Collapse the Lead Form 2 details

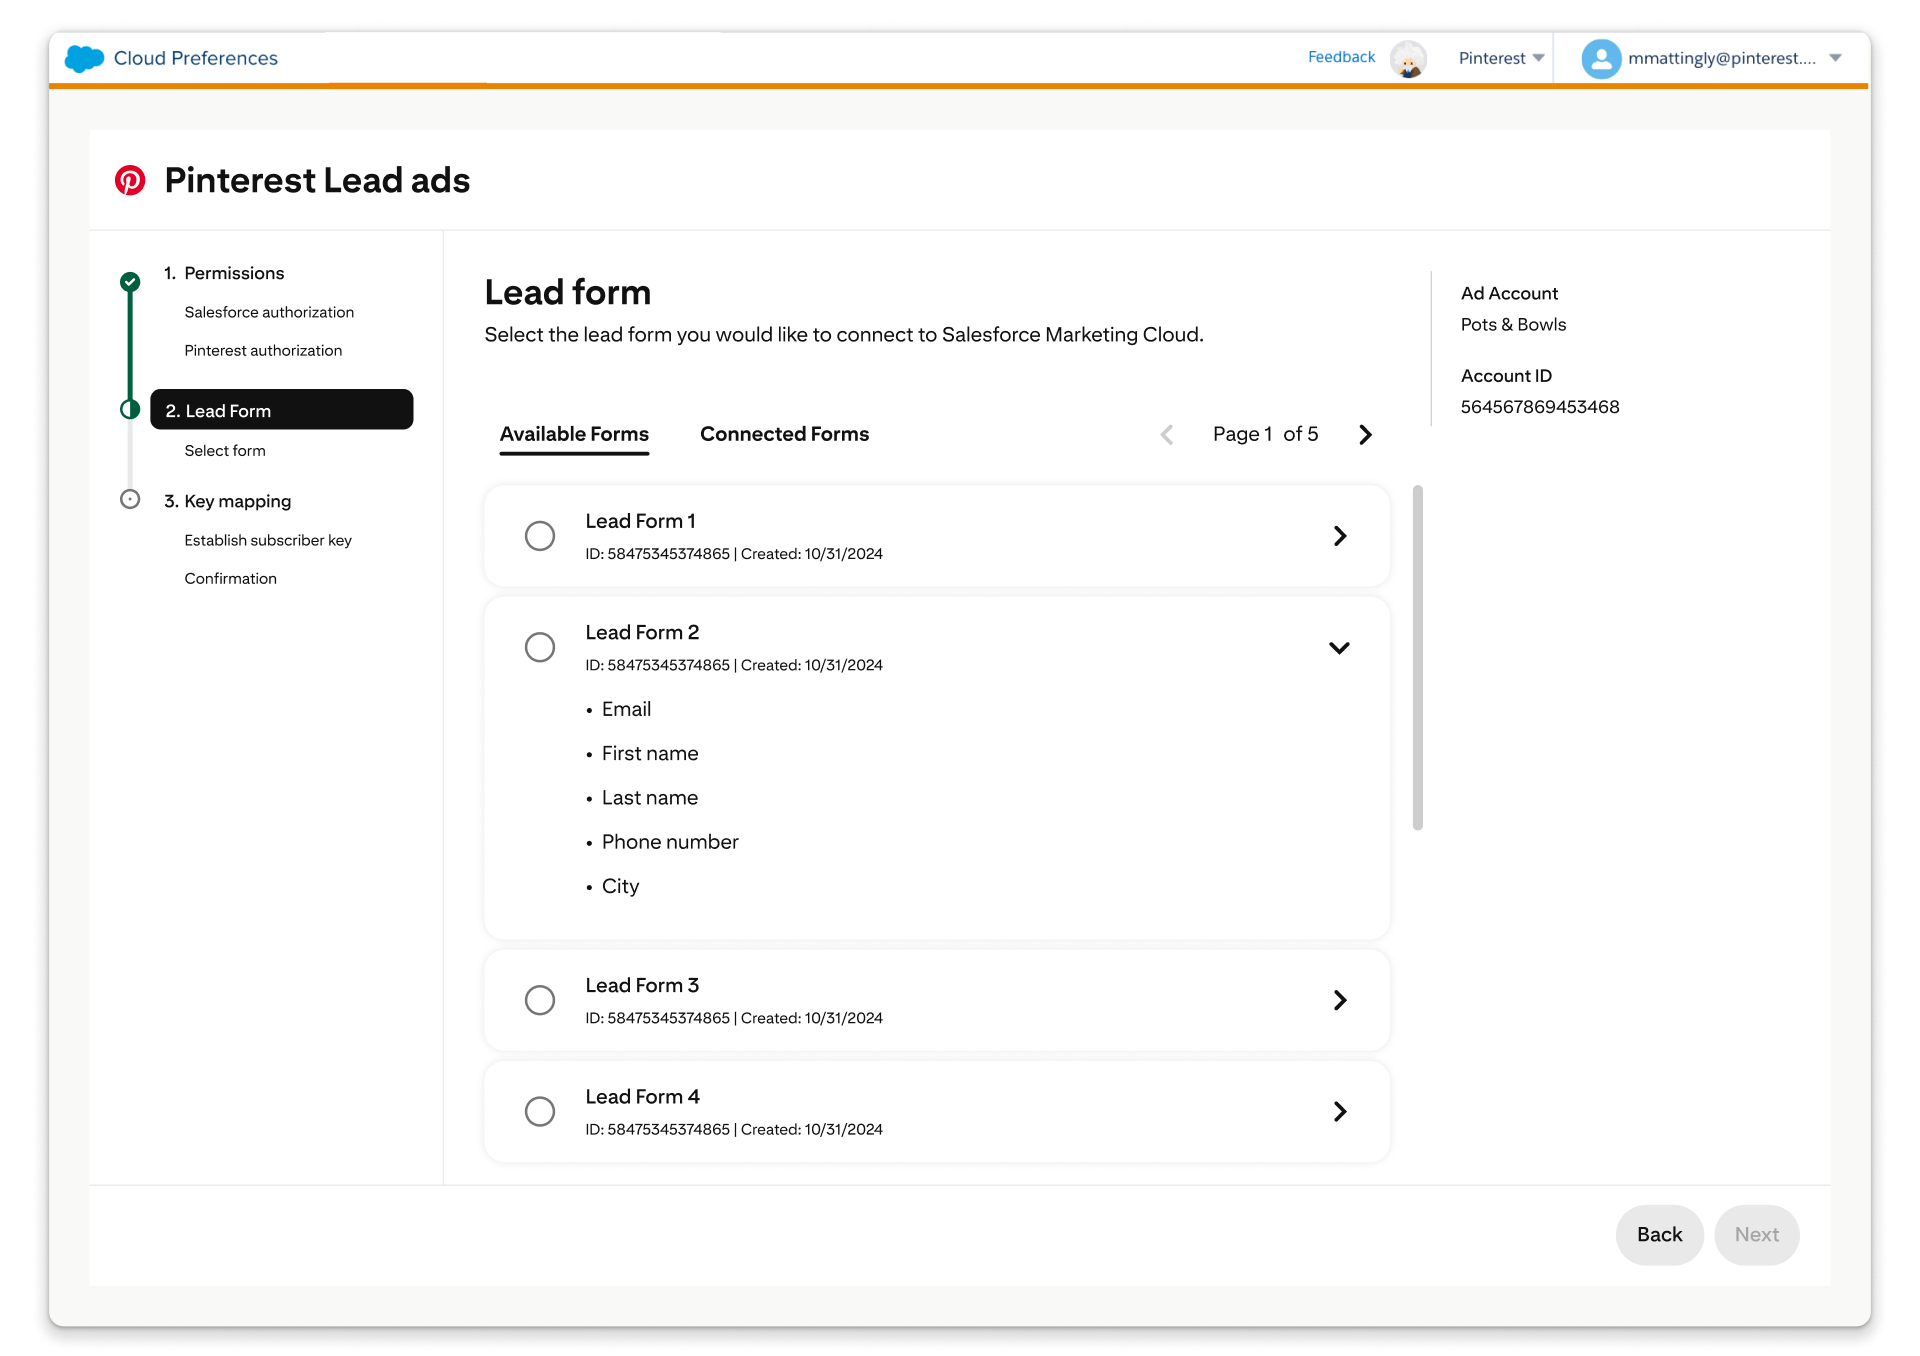coord(1339,648)
